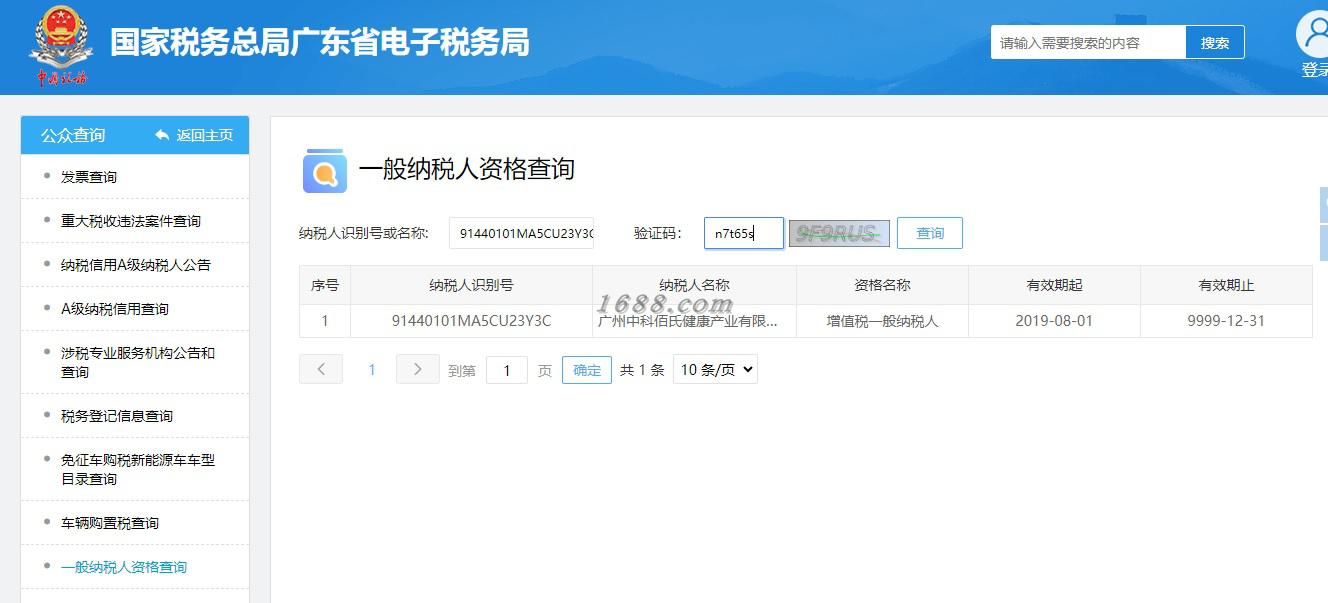Click the 纳税人识别号 column header
The width and height of the screenshot is (1328, 603).
coord(471,285)
